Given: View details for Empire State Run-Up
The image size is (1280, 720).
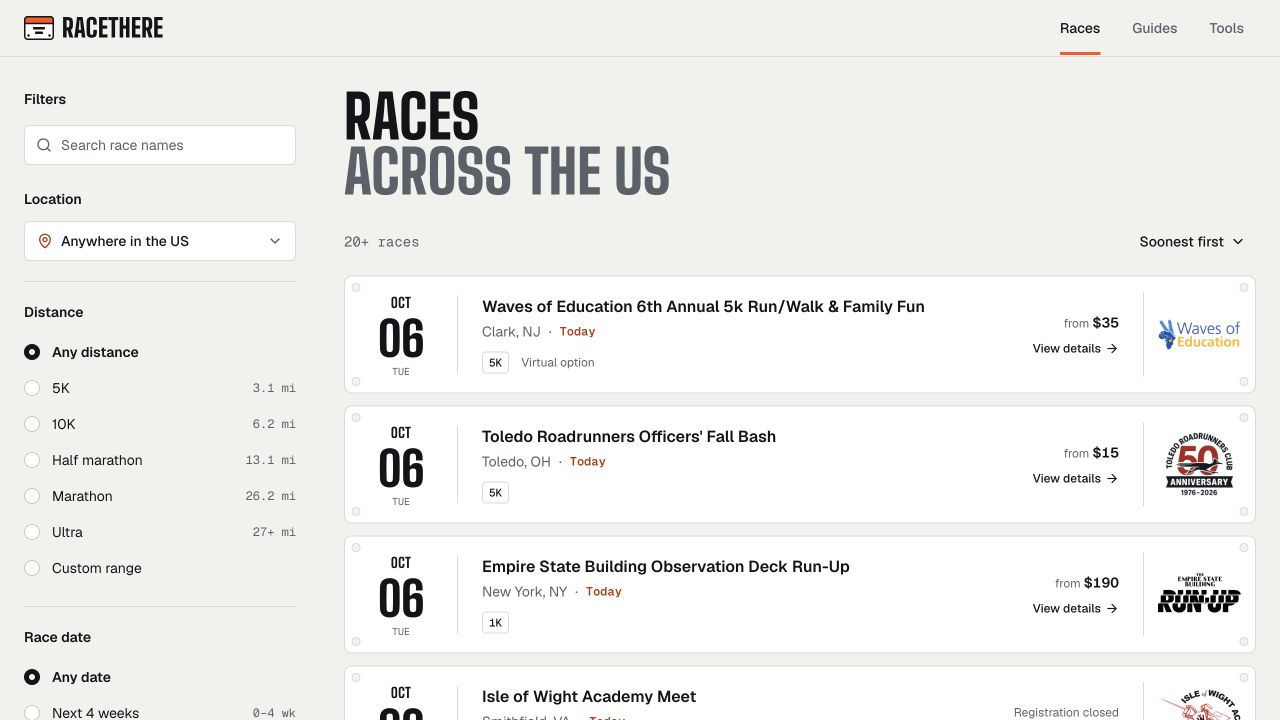Looking at the screenshot, I should point(1076,609).
